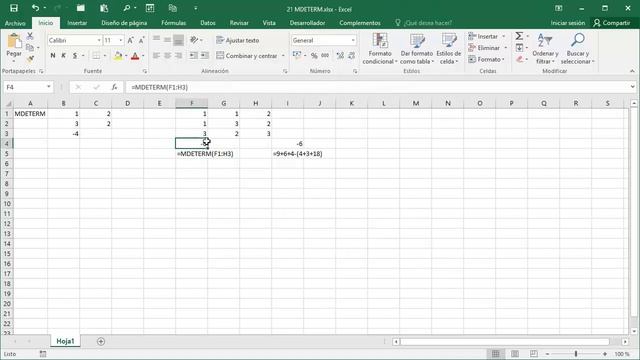Expand Combinar y centrar options arrow
640x360 pixels.
point(283,56)
